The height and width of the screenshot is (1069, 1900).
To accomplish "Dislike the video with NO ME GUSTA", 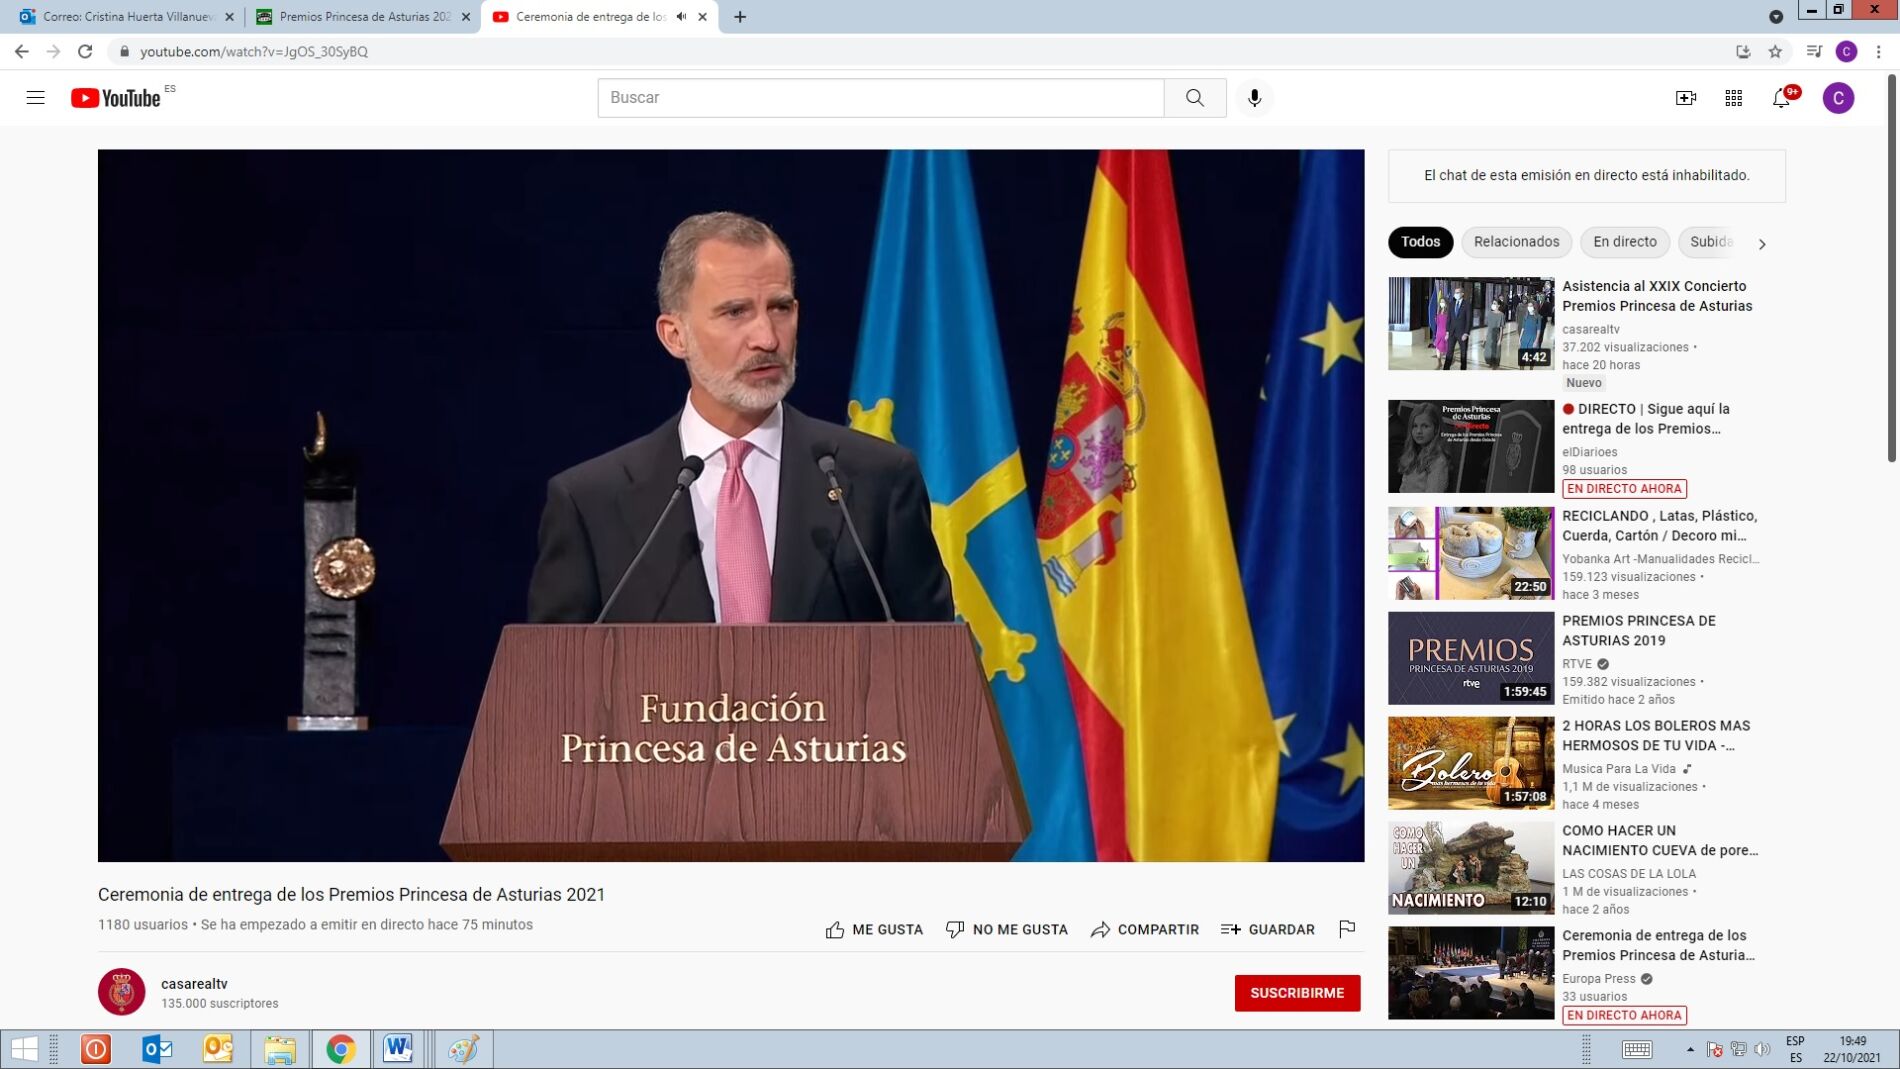I will point(1006,930).
